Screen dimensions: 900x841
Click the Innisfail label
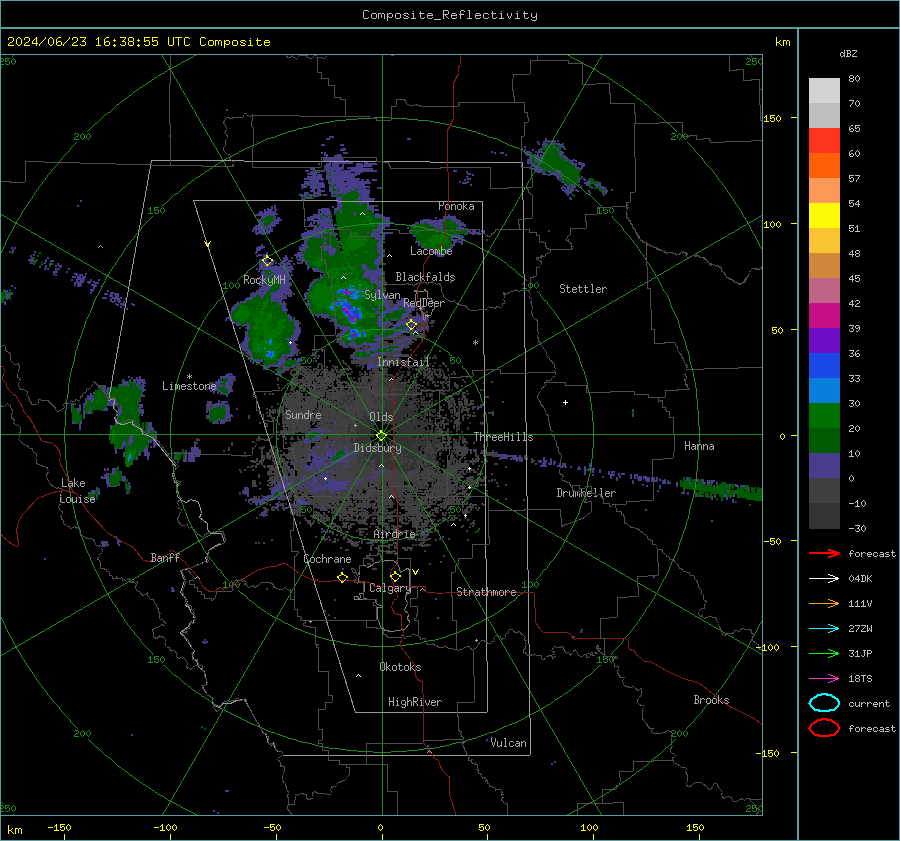coord(404,362)
